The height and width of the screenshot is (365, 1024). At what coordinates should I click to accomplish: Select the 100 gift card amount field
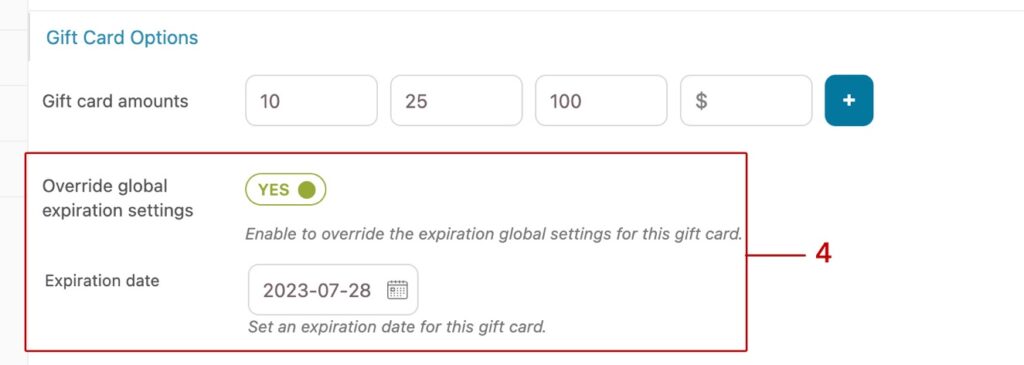[601, 101]
